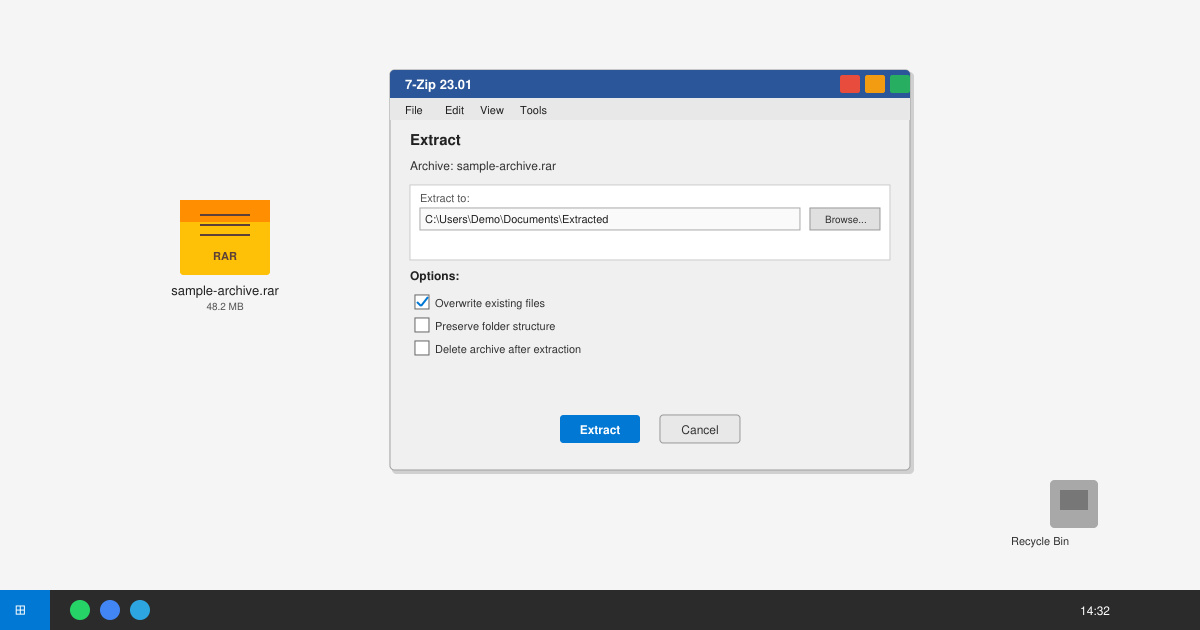The height and width of the screenshot is (630, 1200).
Task: Click the 'Extract' dialog heading
Action: coord(435,140)
